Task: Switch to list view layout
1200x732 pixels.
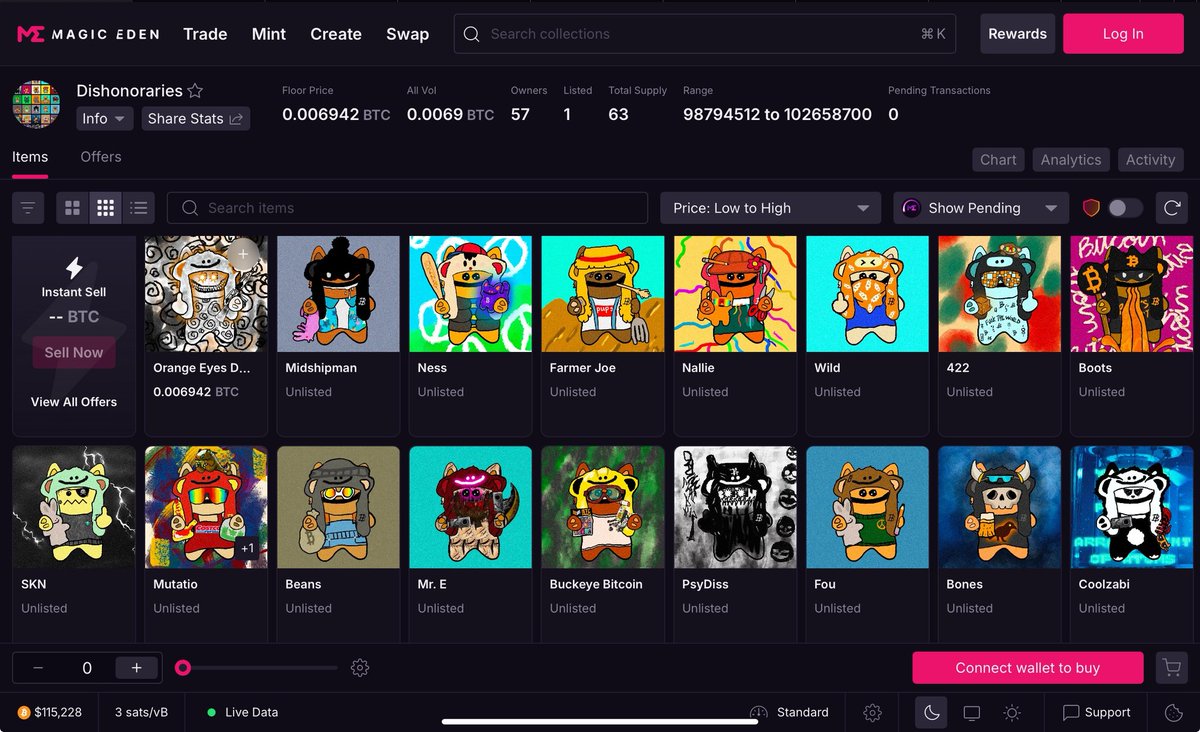Action: pos(139,207)
